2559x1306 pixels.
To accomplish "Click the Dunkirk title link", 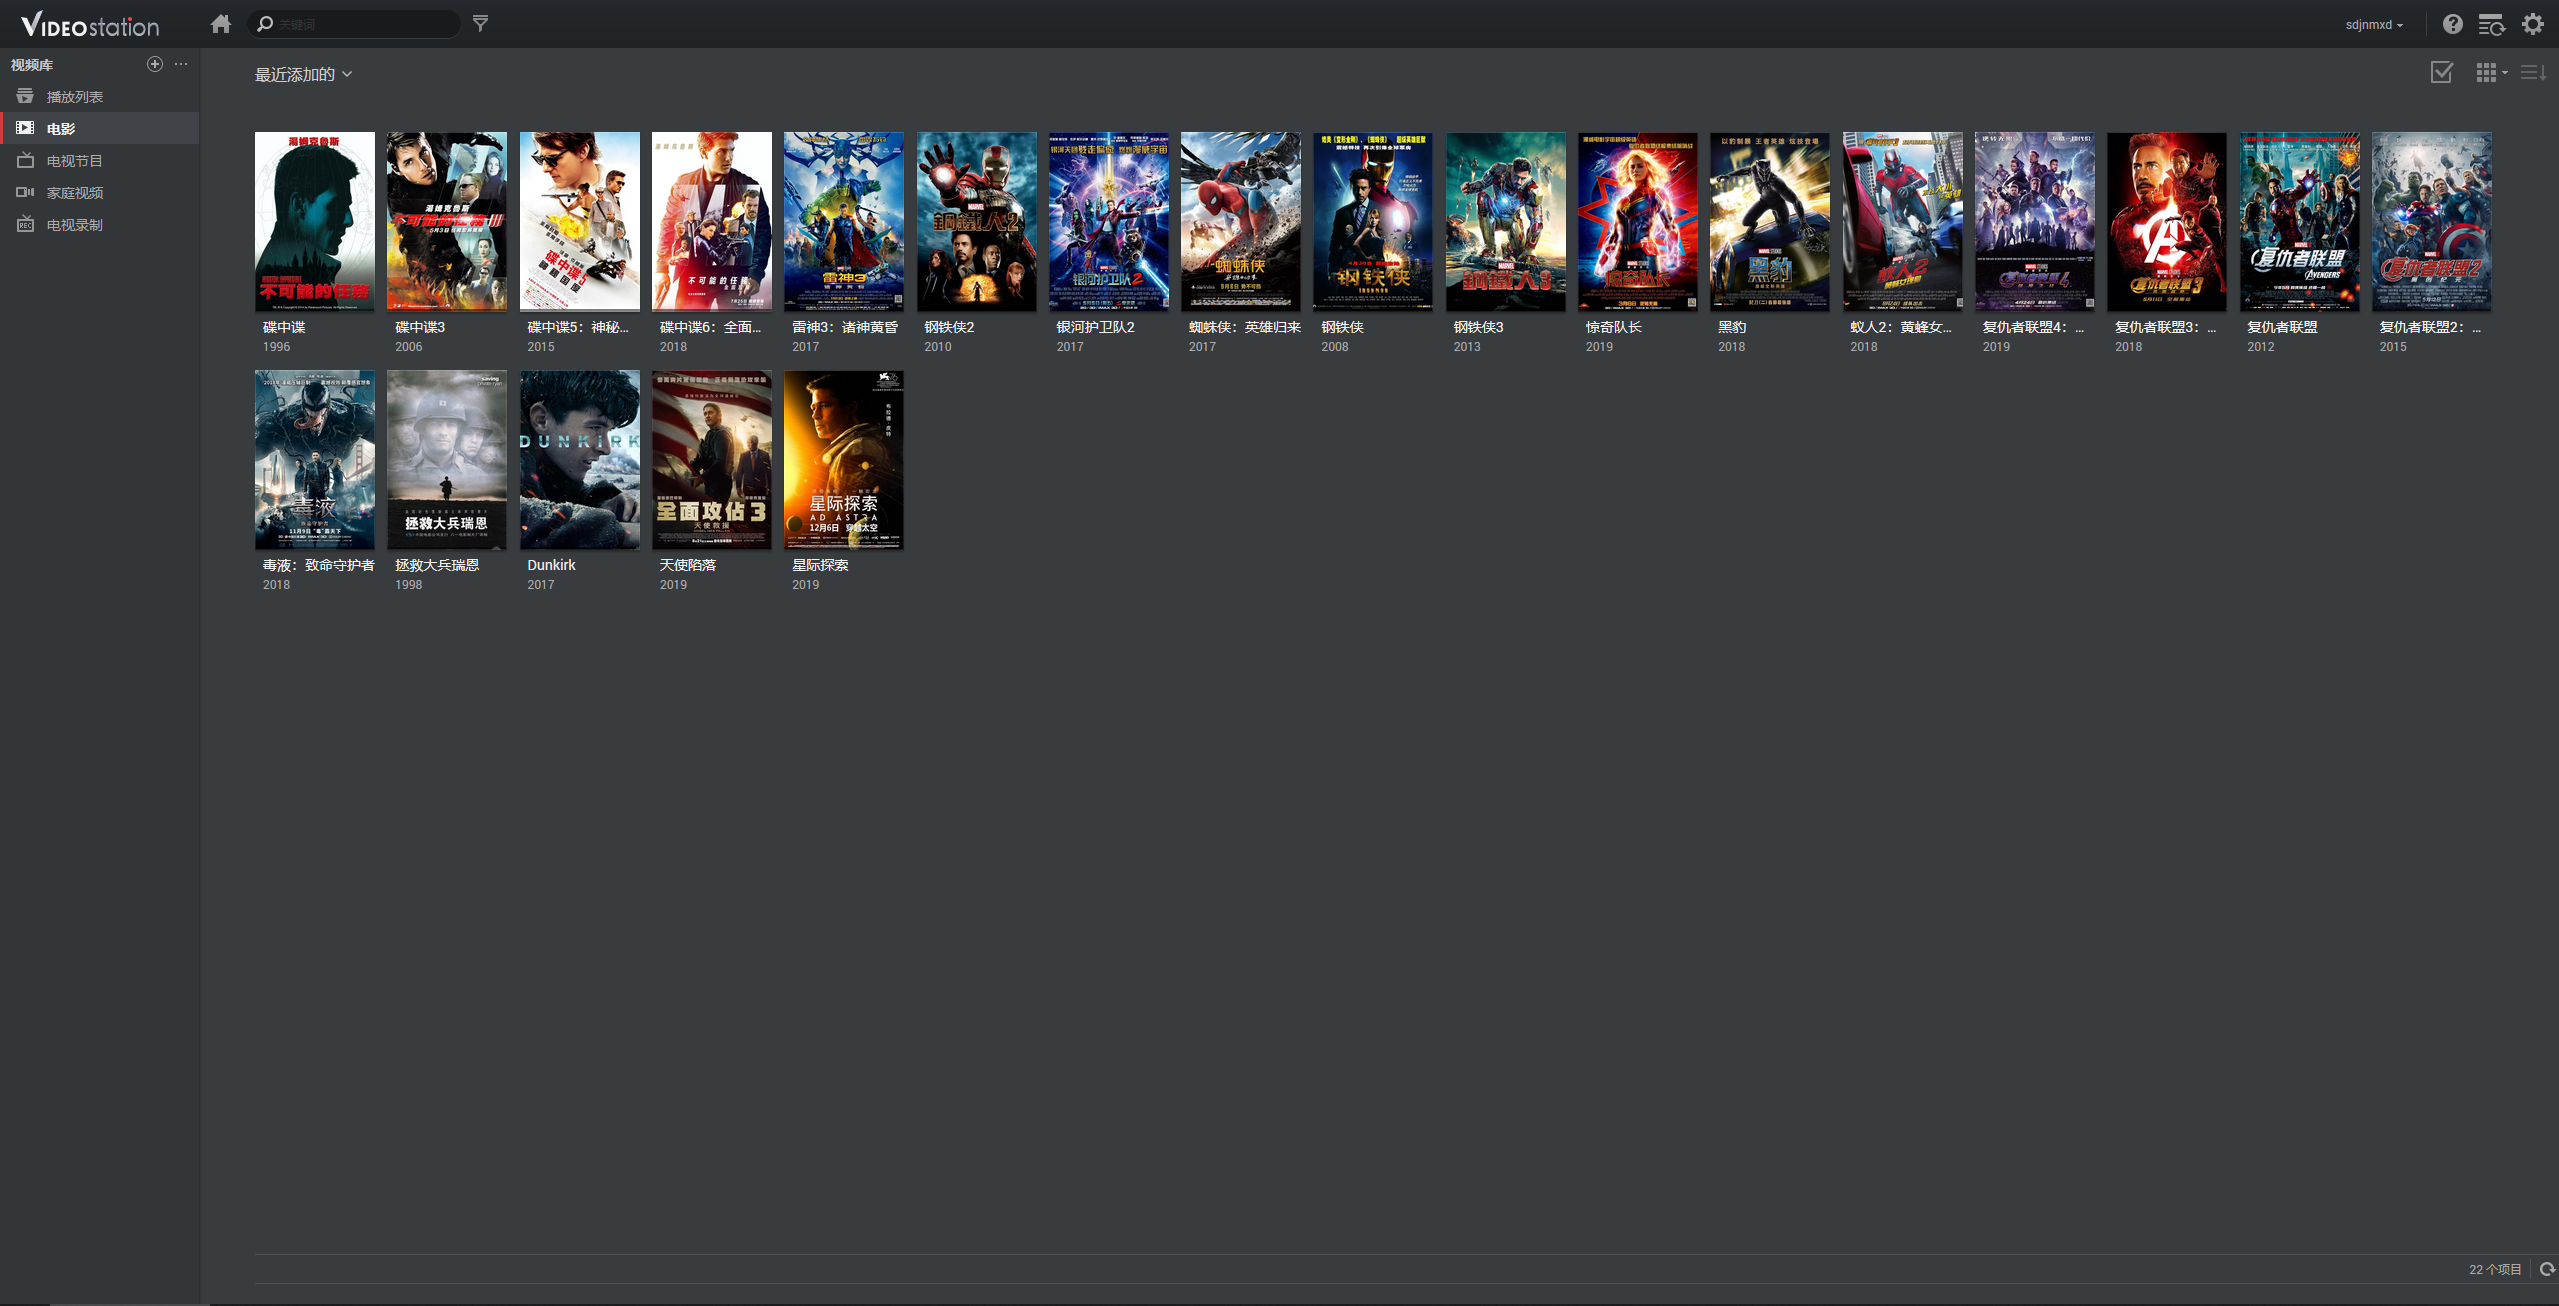I will click(x=551, y=565).
